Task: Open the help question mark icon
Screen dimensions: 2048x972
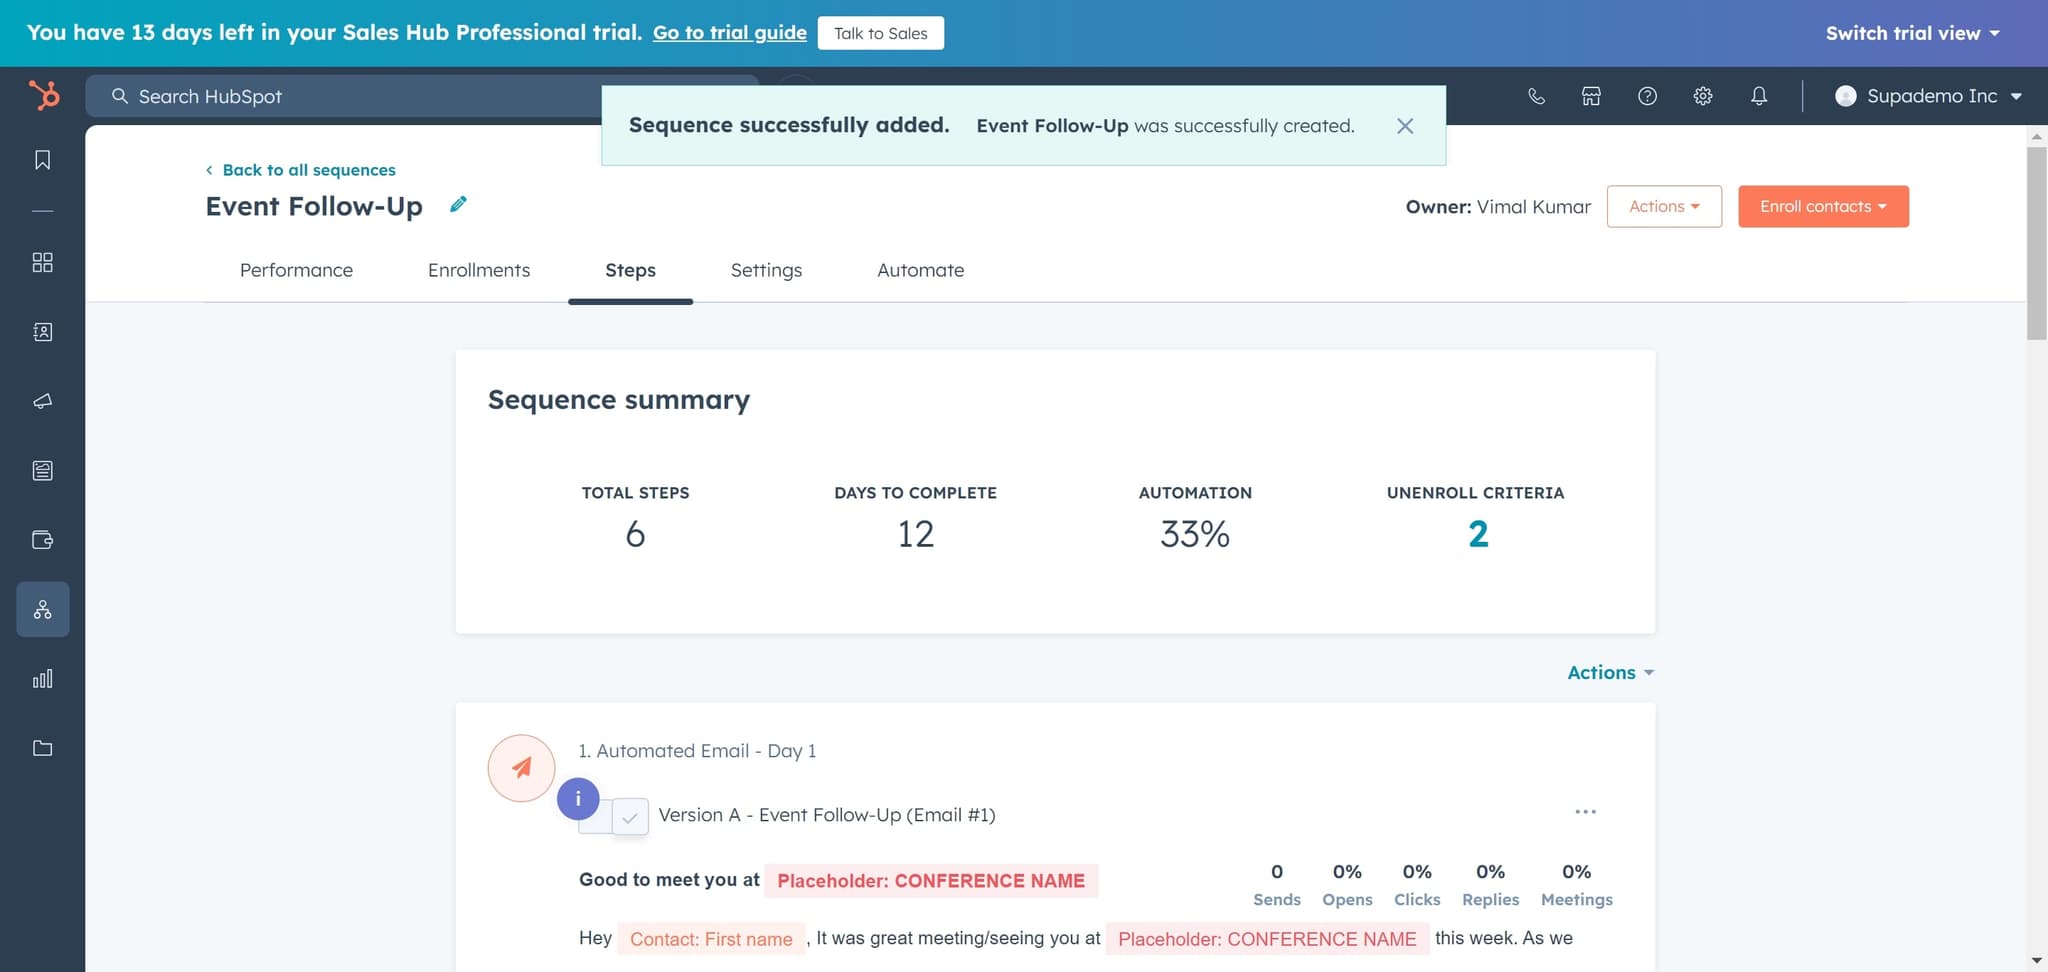Action: click(x=1647, y=96)
